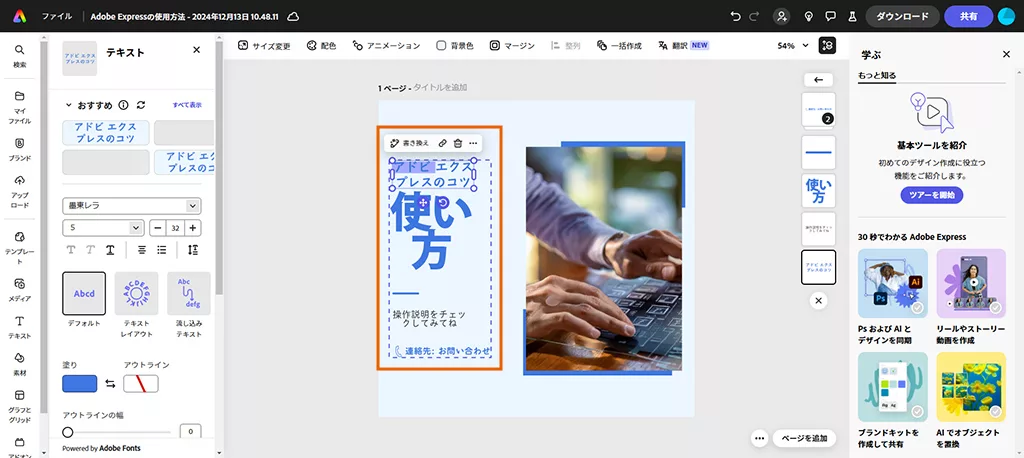Start the tour with ツアーを開始
Viewport: 1024px width, 458px height.
[932, 195]
